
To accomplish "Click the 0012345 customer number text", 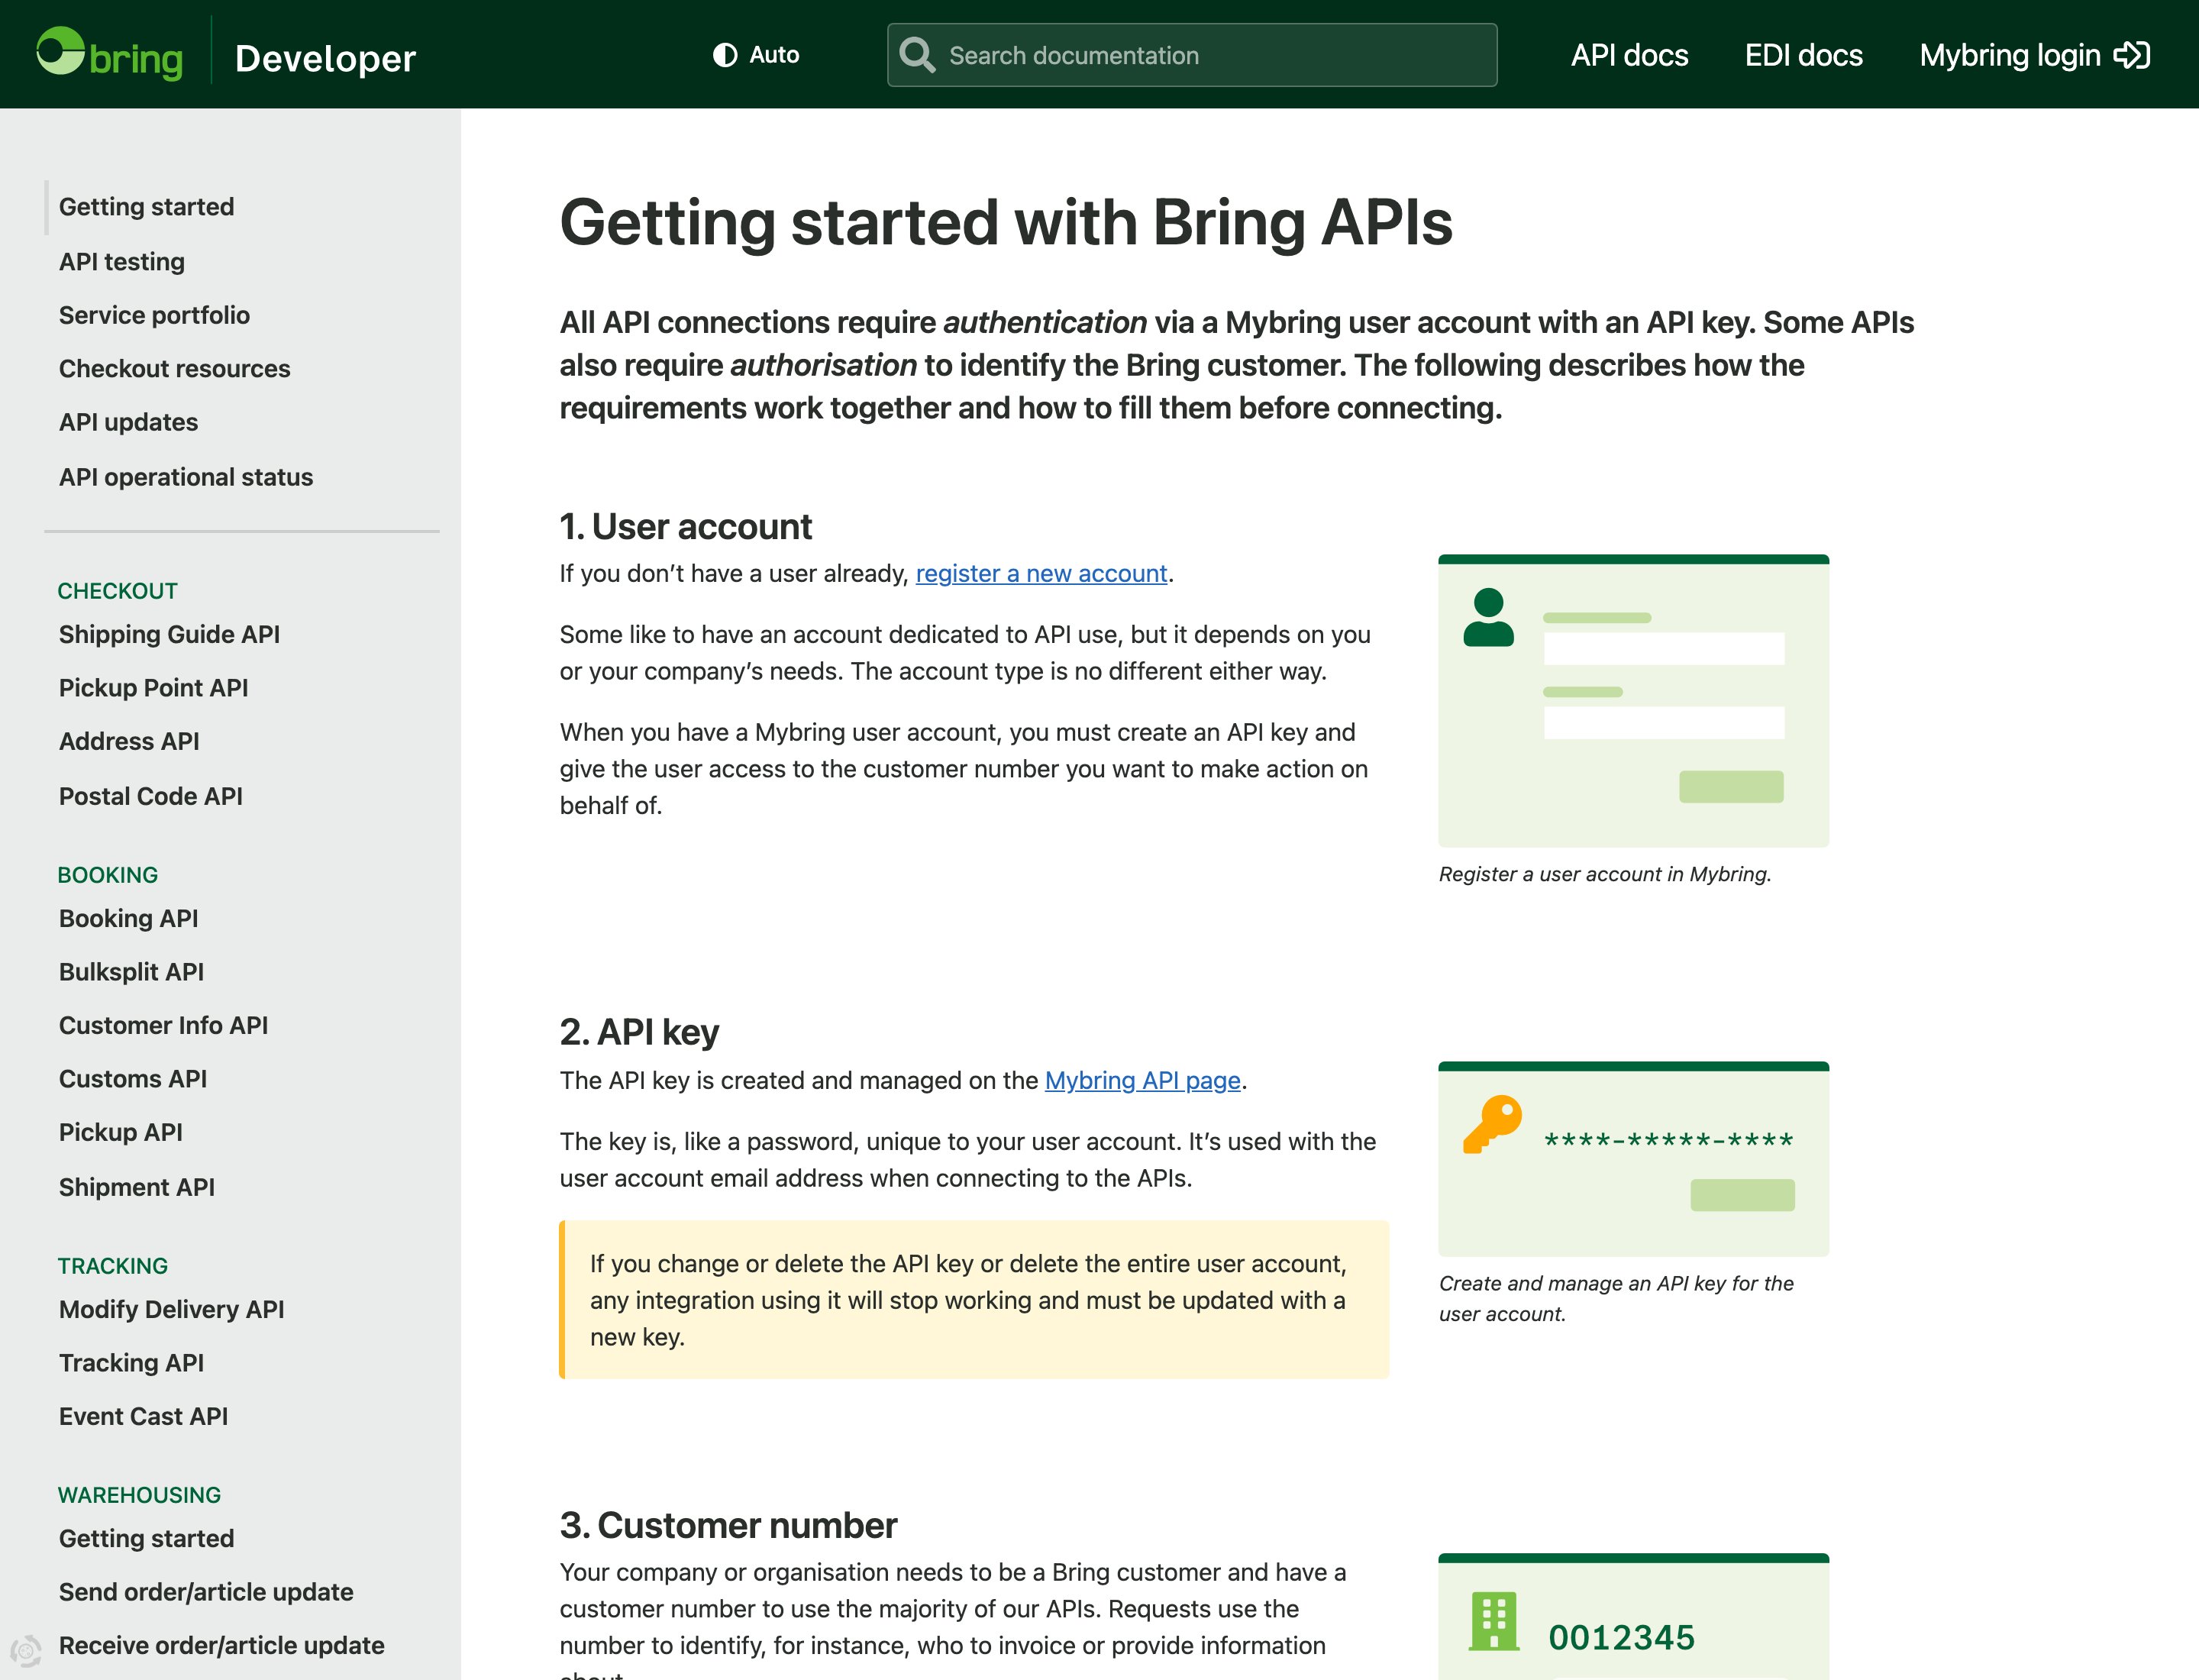I will [x=1621, y=1637].
